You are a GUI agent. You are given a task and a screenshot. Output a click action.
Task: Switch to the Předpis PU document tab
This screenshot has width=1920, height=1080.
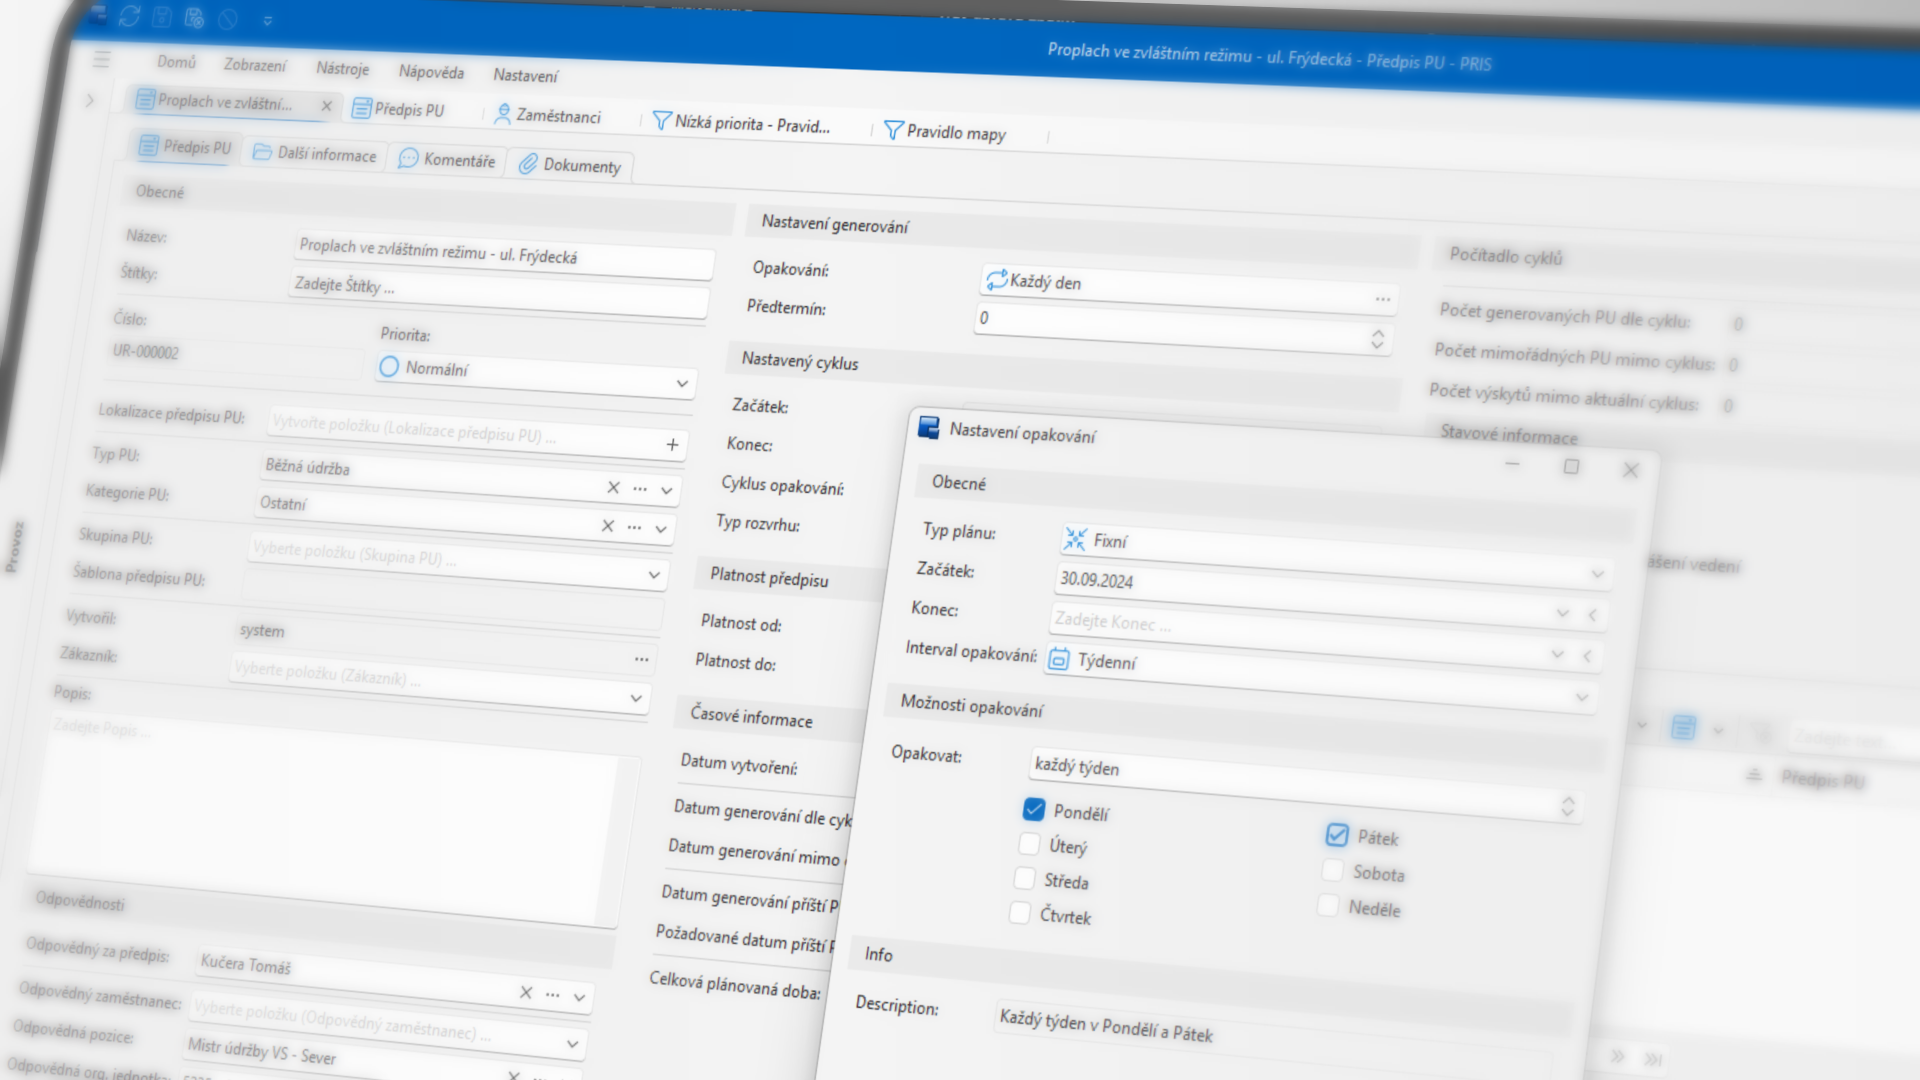click(x=398, y=109)
